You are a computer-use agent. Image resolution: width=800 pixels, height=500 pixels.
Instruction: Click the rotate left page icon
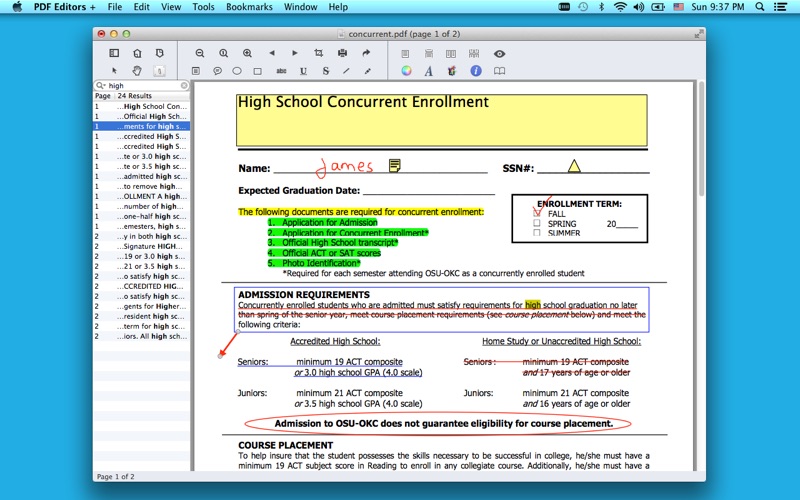[137, 53]
